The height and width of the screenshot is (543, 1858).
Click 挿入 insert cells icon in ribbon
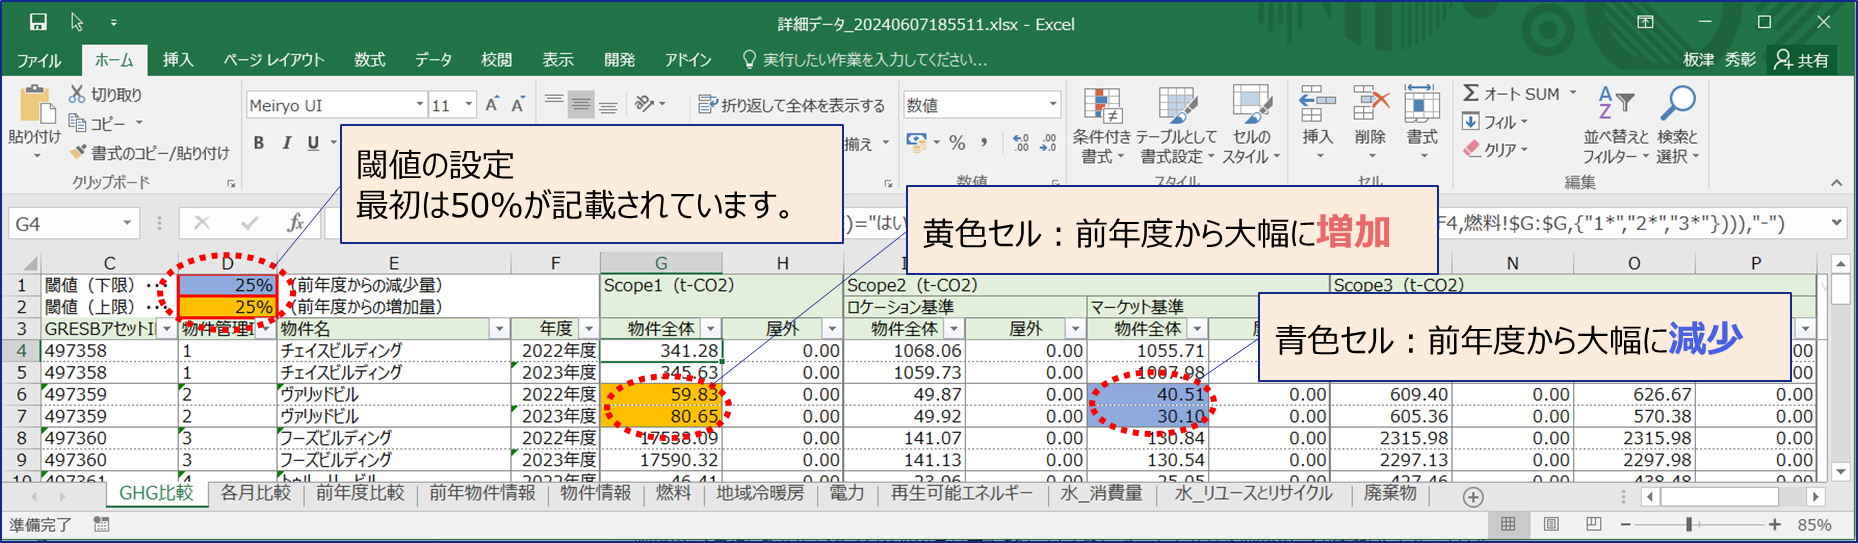pos(1317,104)
